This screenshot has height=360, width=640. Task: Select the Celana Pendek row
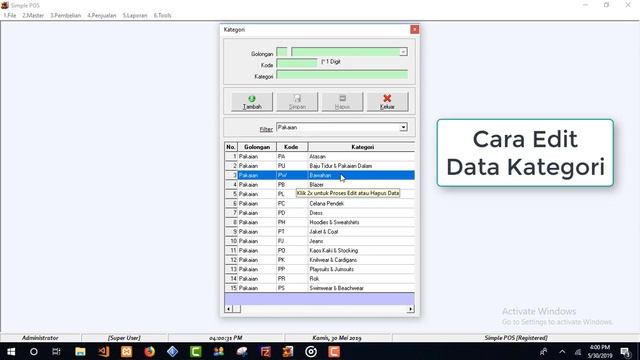(320, 203)
